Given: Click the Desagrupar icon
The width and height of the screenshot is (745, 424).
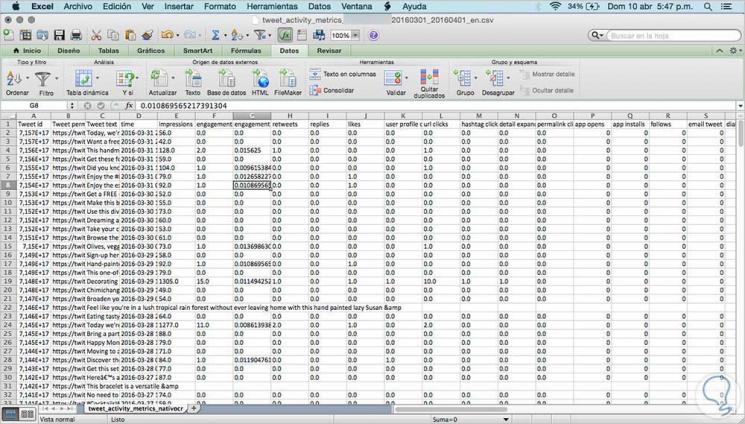Looking at the screenshot, I should click(494, 78).
